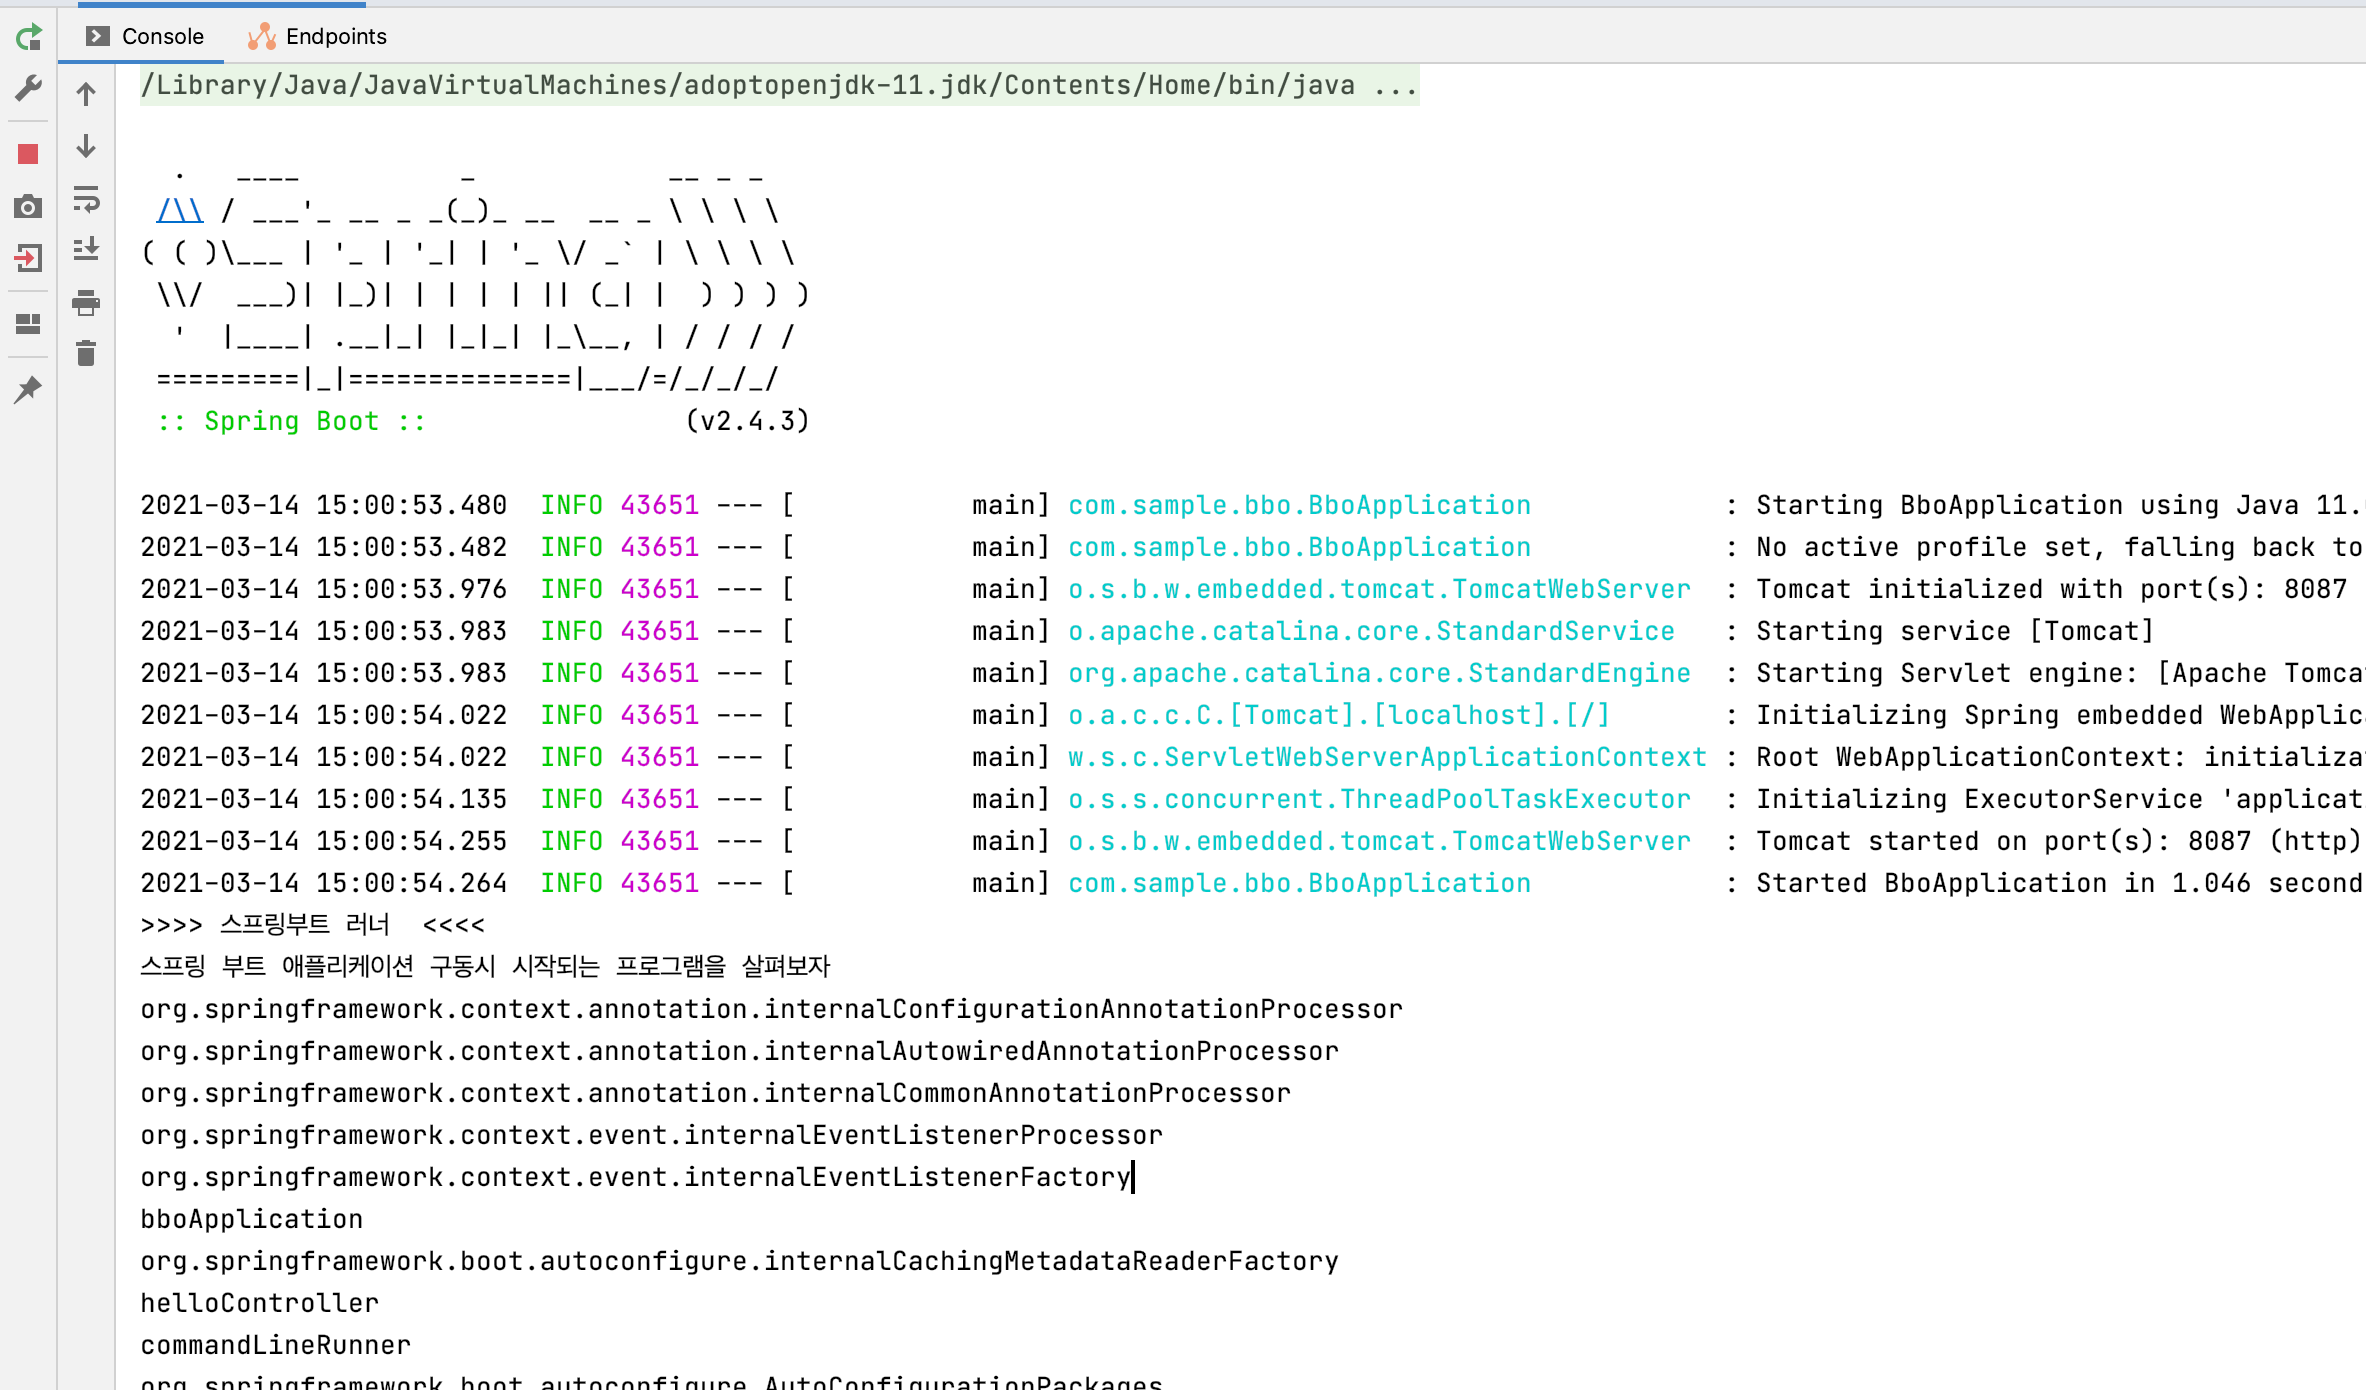Screen dimensions: 2366x1390
Task: Click 'o.apache.catalina.core.StandardService' logger name
Action: 1372,631
